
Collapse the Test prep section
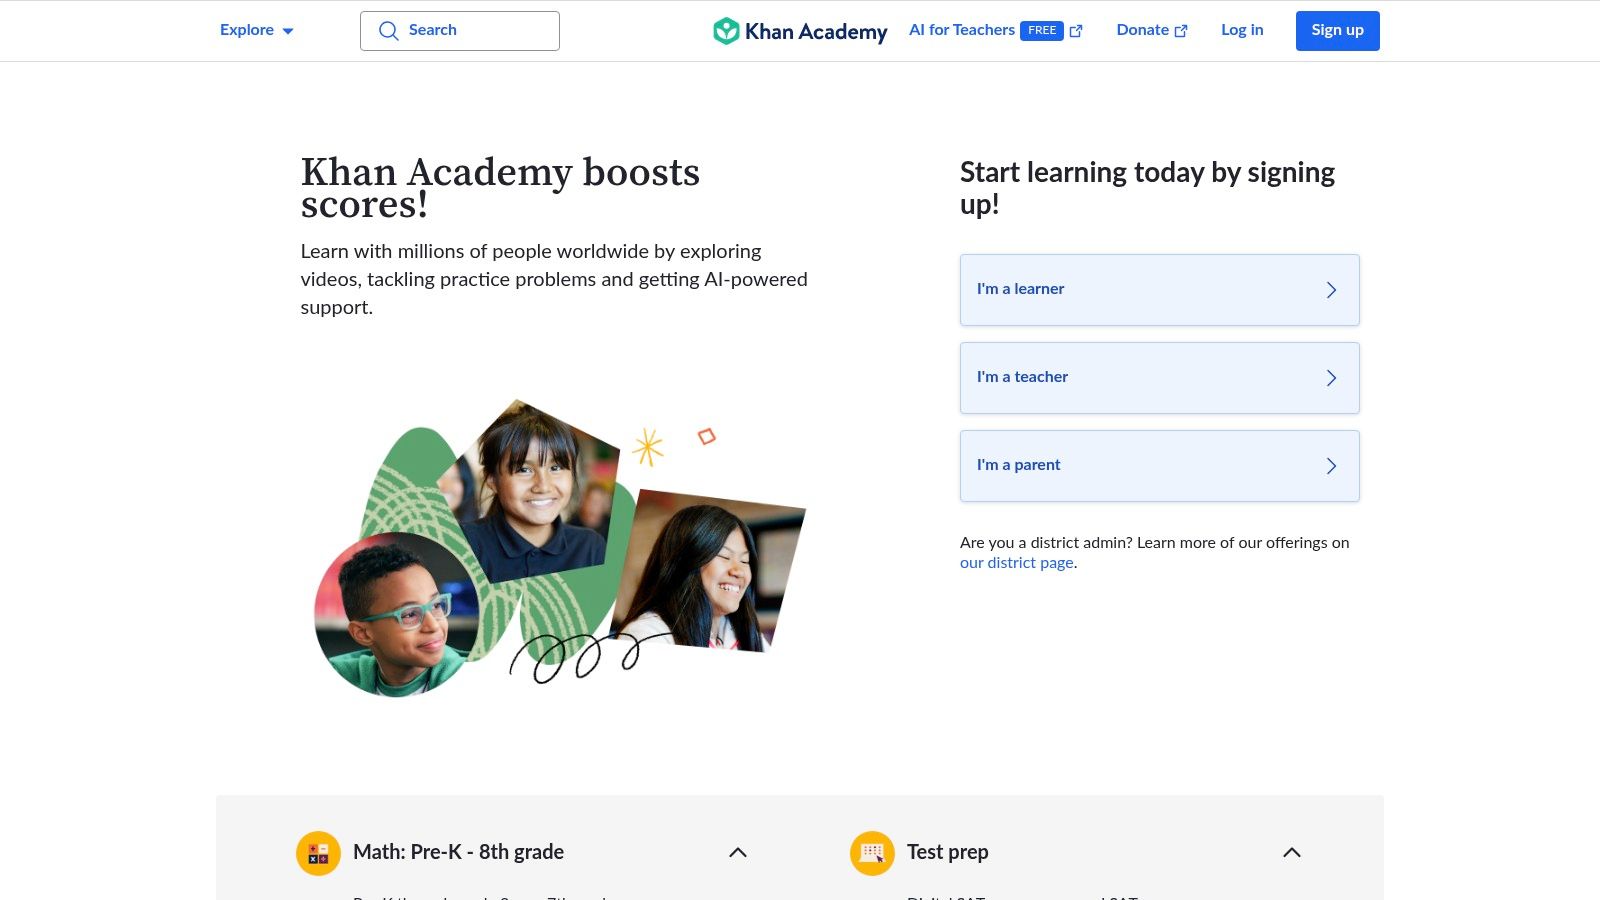coord(1292,852)
